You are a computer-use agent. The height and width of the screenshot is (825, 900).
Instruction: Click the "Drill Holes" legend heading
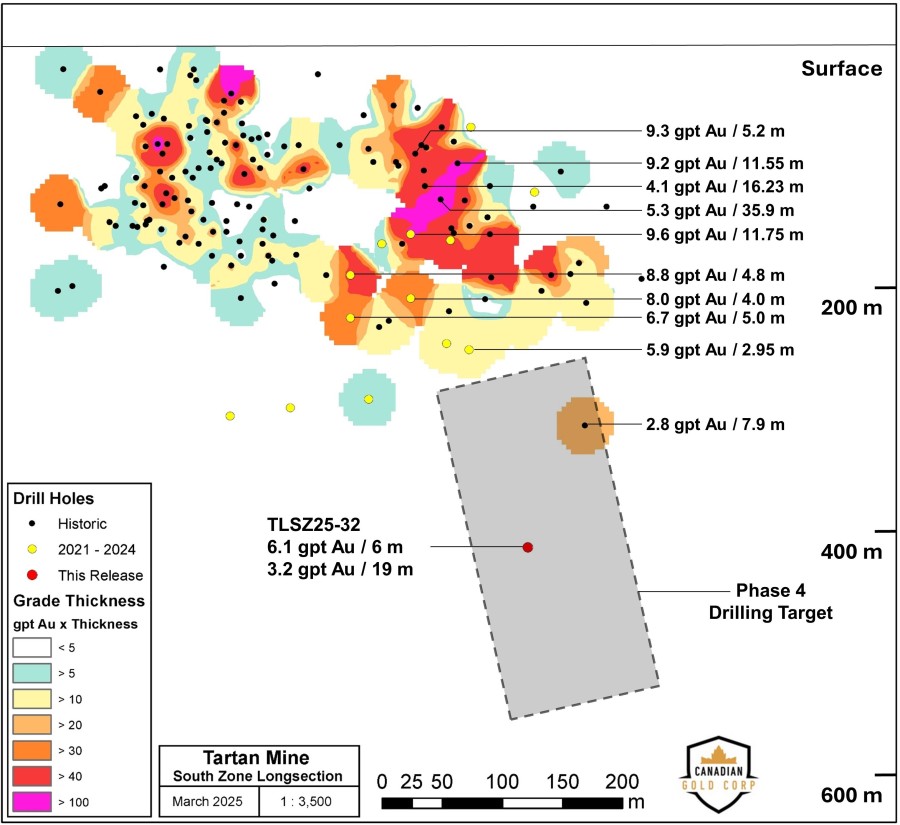coord(53,498)
